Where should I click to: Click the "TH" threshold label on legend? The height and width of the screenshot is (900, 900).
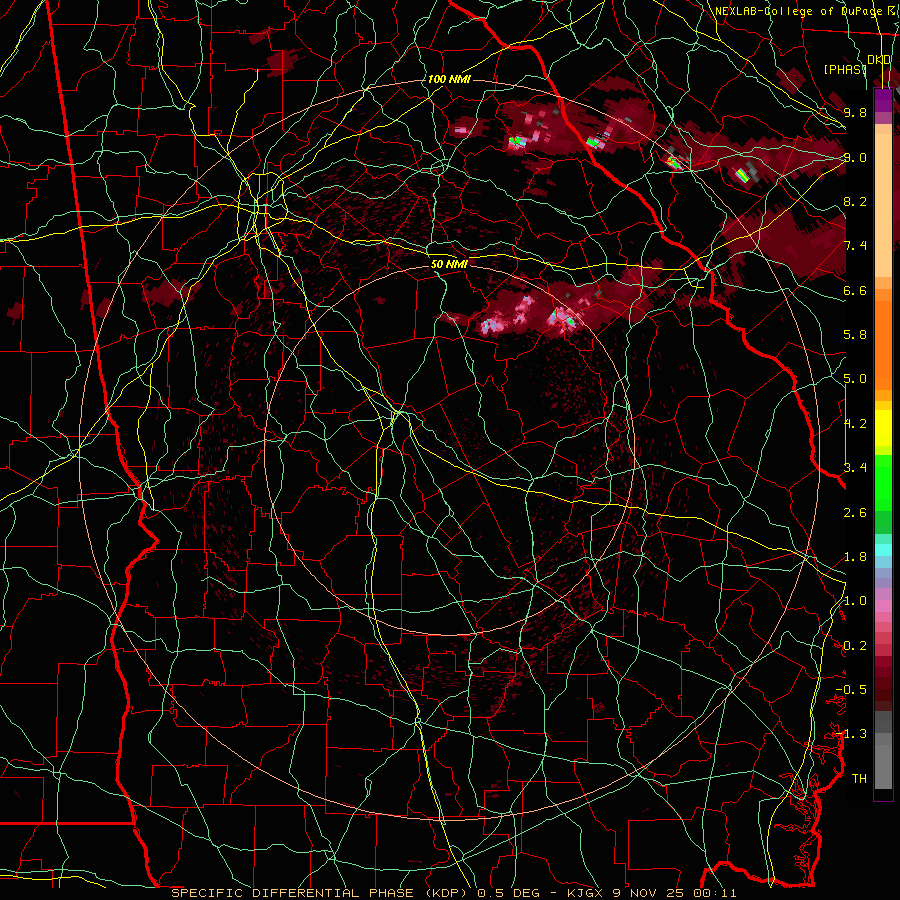coord(859,779)
